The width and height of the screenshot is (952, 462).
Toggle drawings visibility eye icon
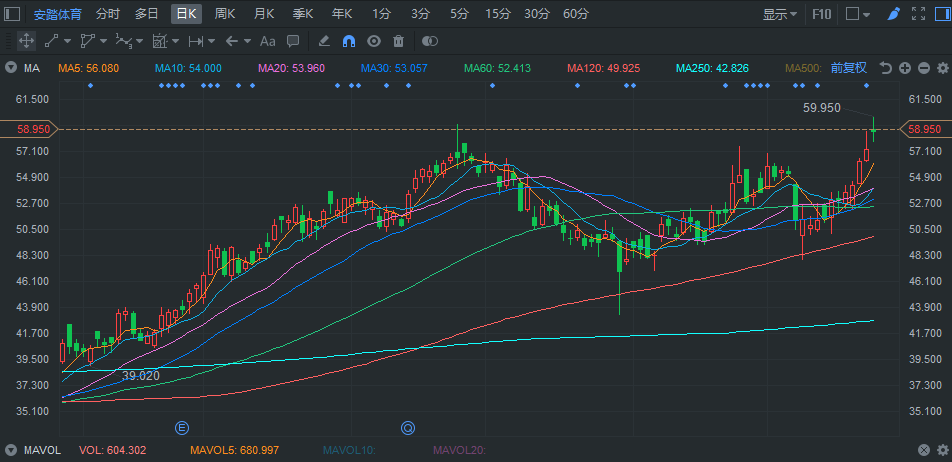coord(374,41)
